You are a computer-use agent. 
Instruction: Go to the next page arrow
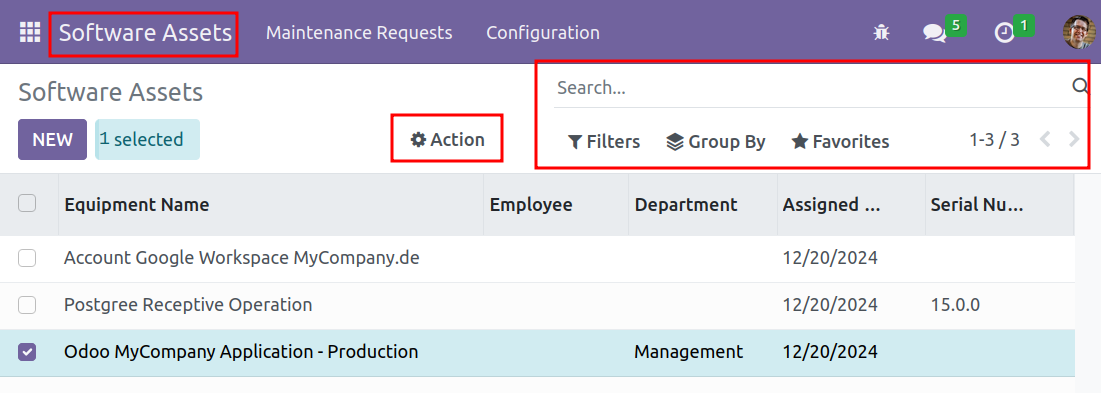pos(1074,140)
